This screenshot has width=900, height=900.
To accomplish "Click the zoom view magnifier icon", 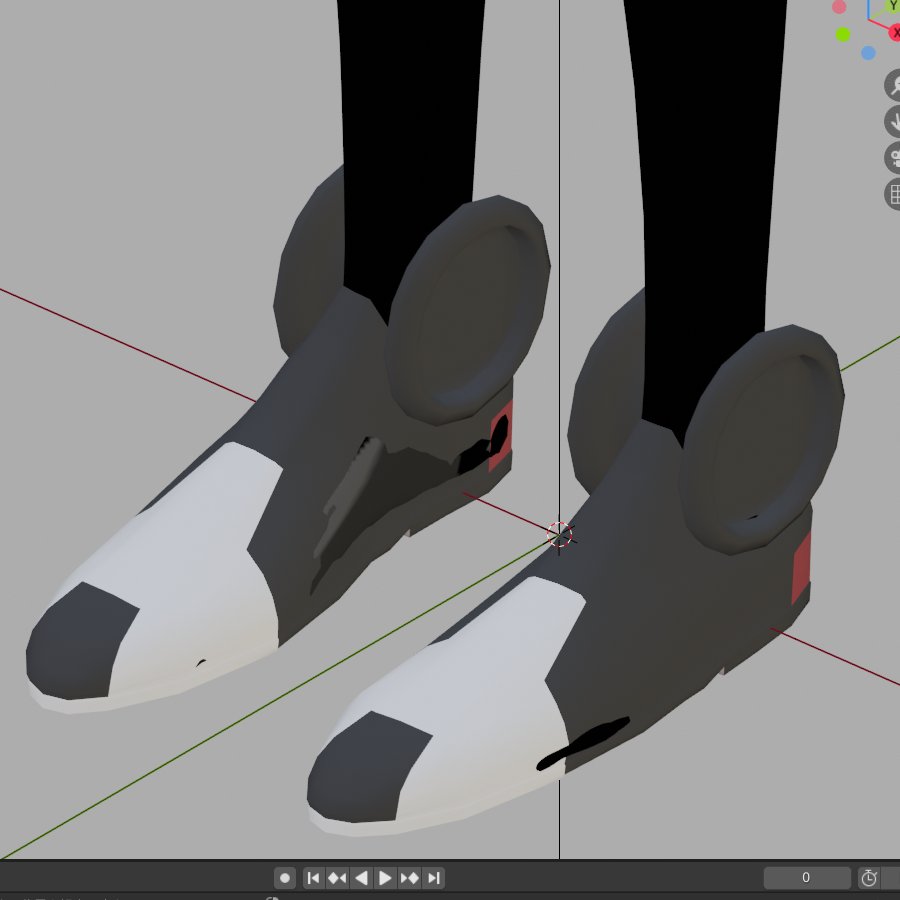I will 893,86.
